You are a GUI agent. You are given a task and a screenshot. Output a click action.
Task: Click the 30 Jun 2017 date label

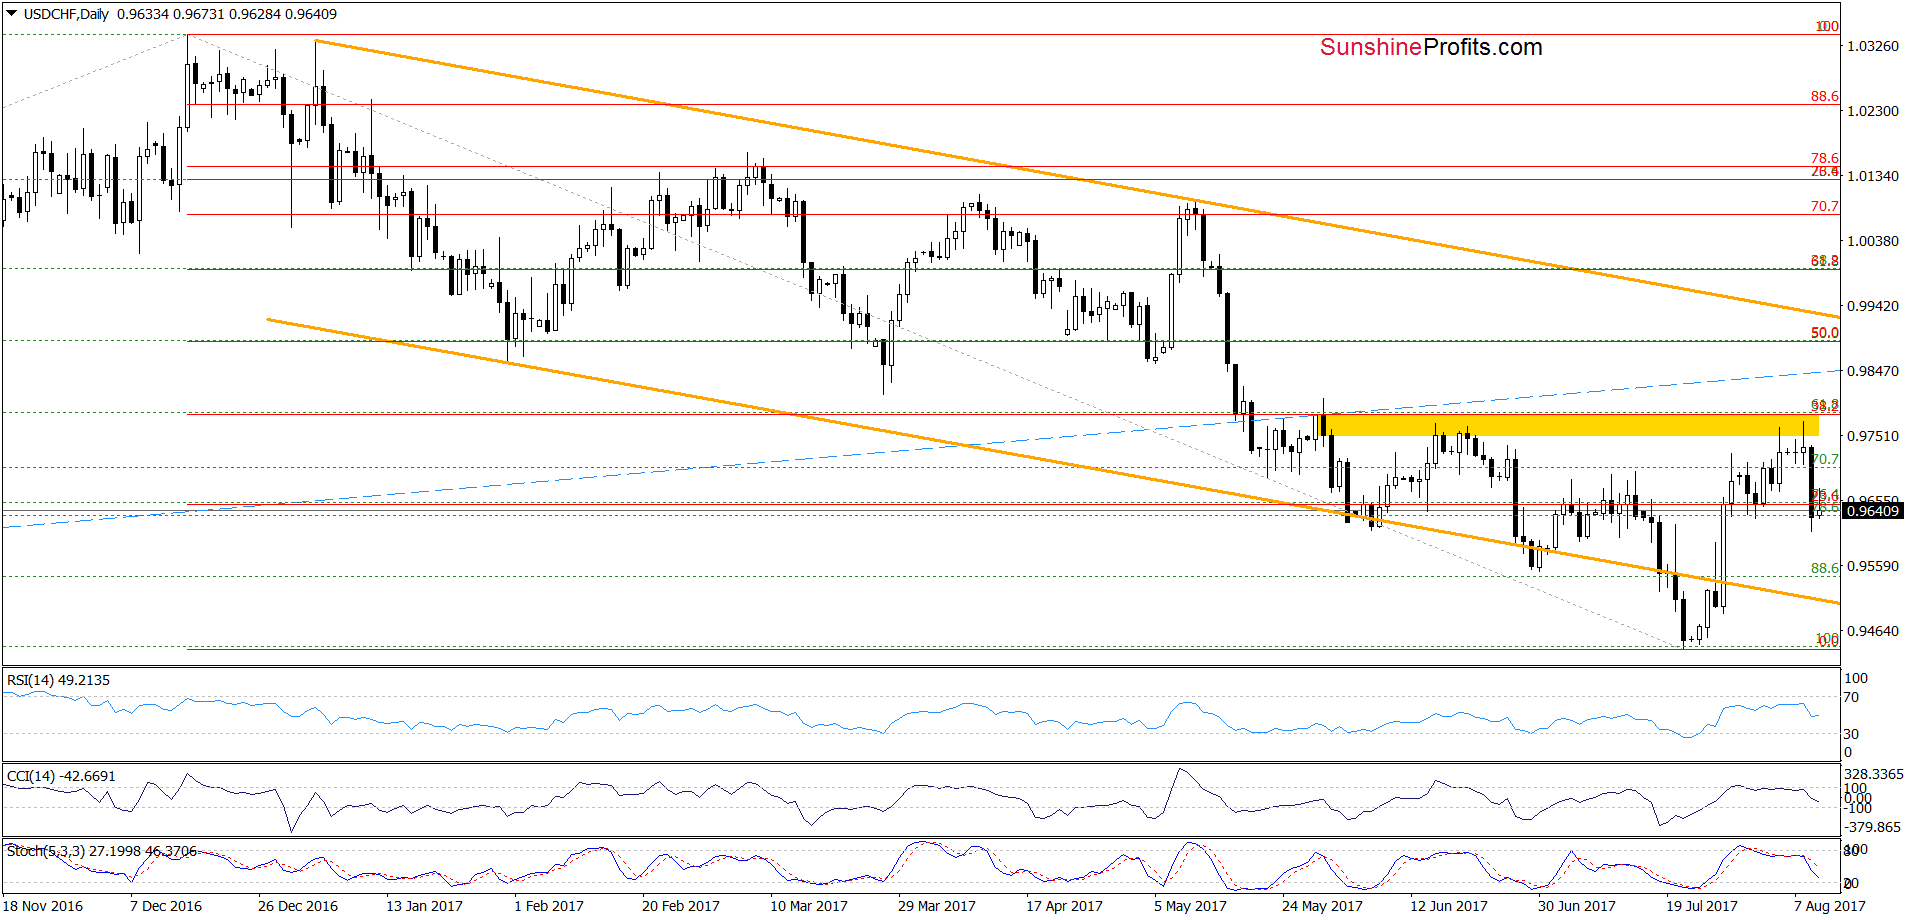(x=1577, y=906)
